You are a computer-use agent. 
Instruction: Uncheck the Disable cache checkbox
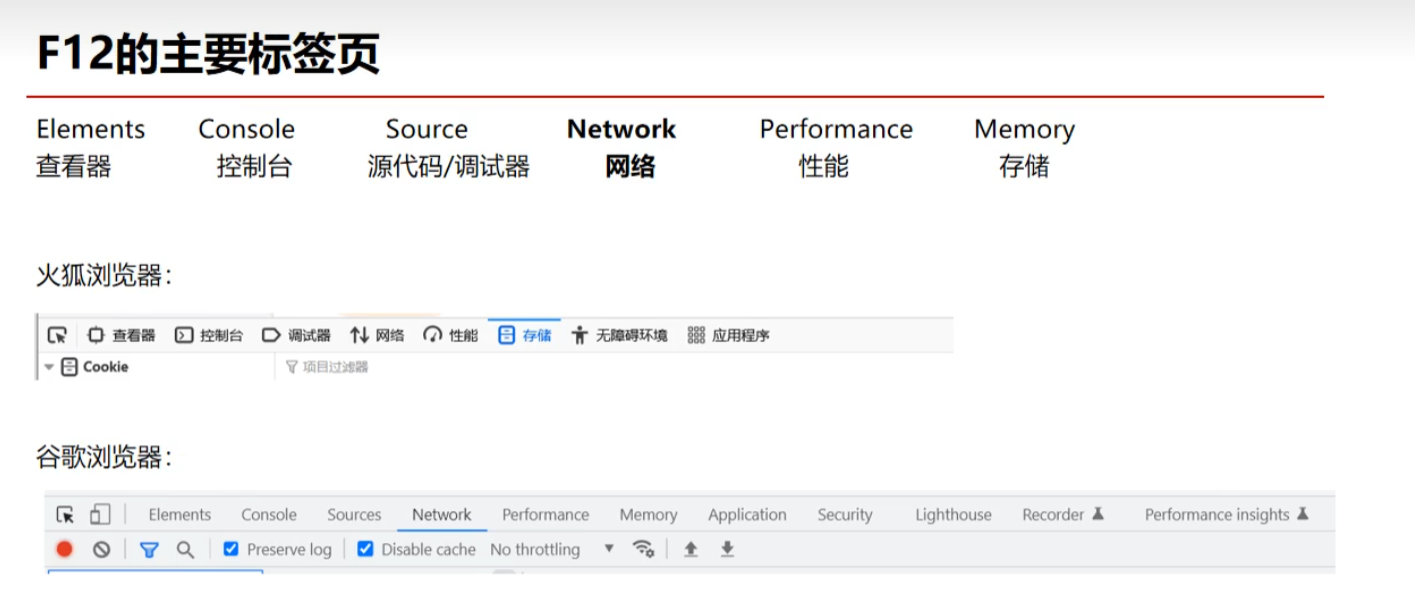point(365,549)
